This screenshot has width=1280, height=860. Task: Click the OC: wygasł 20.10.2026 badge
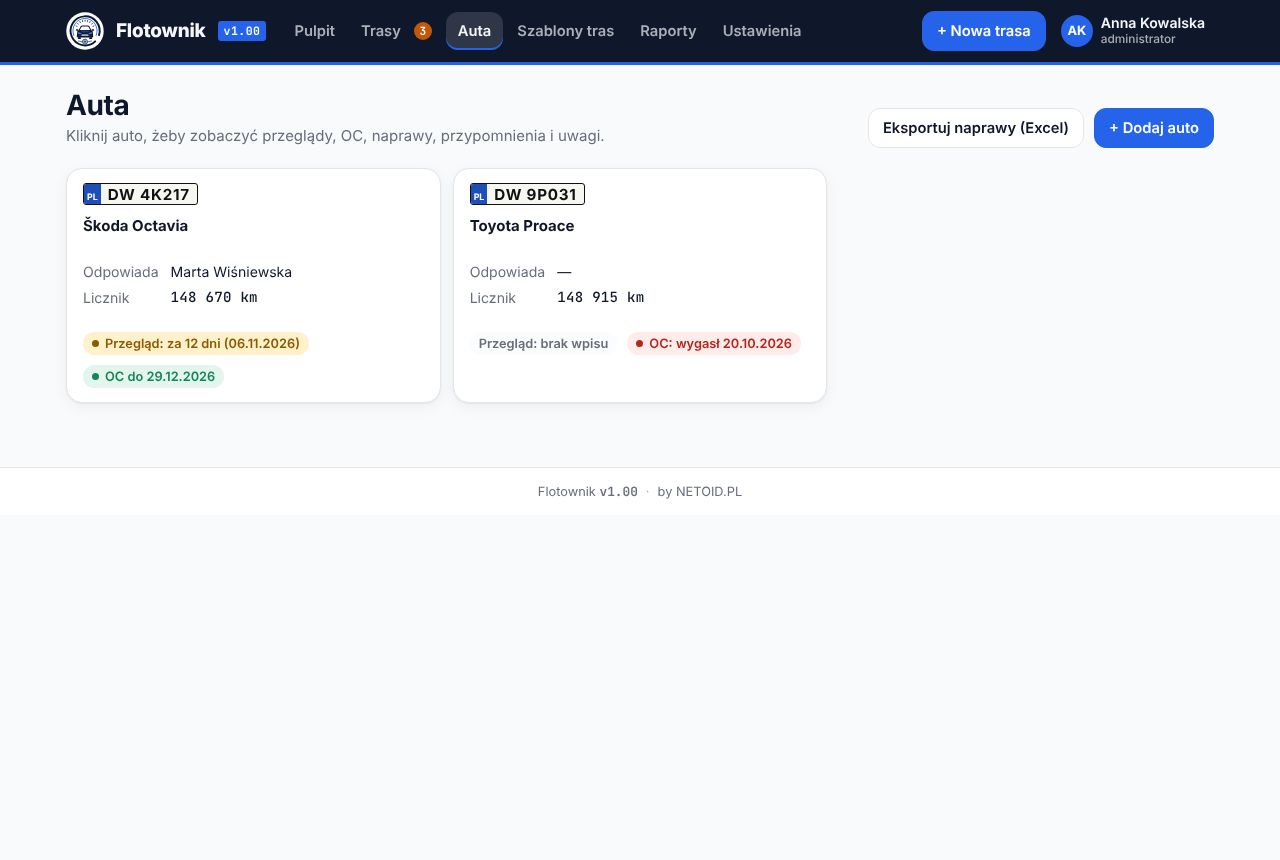[x=714, y=344]
